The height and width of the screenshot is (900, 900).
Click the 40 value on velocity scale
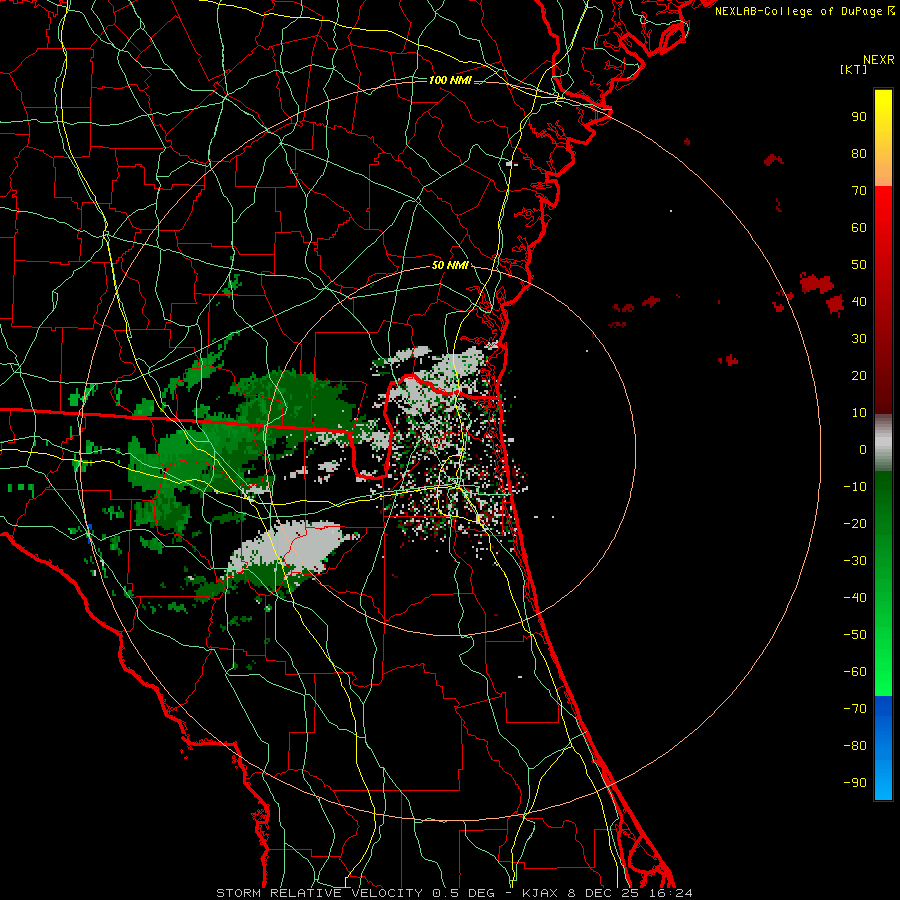click(x=859, y=301)
